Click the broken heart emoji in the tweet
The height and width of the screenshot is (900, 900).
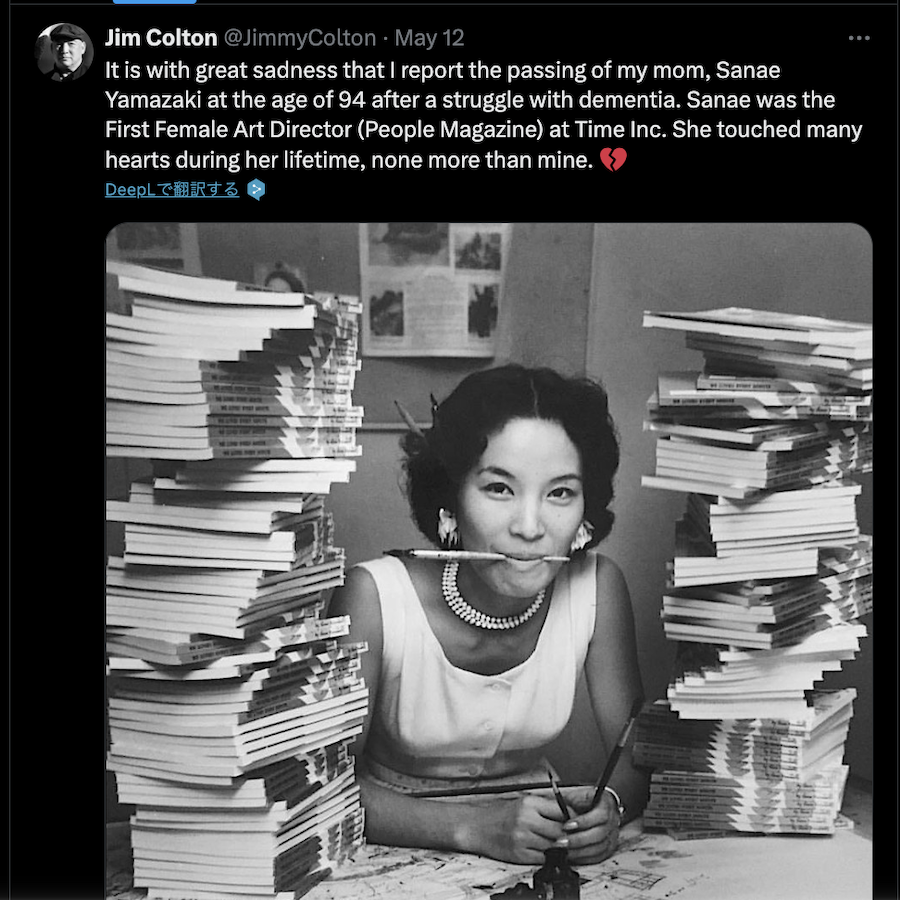(x=613, y=160)
